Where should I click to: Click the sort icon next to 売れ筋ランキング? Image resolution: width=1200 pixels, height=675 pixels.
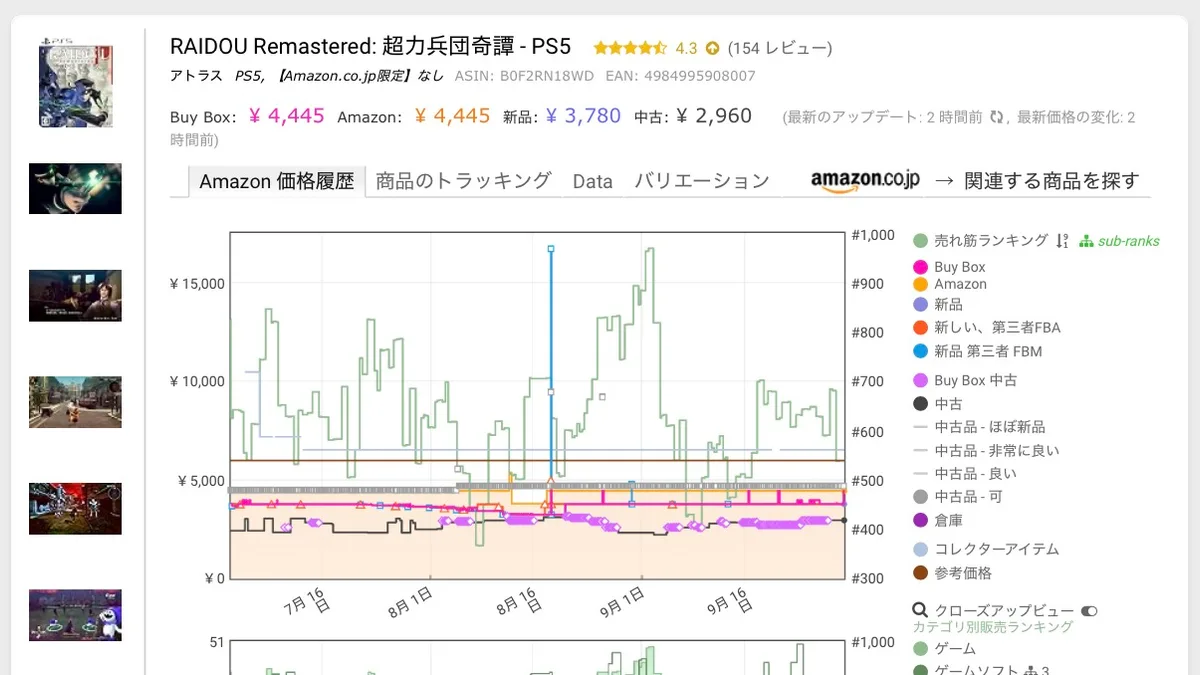click(x=1062, y=241)
